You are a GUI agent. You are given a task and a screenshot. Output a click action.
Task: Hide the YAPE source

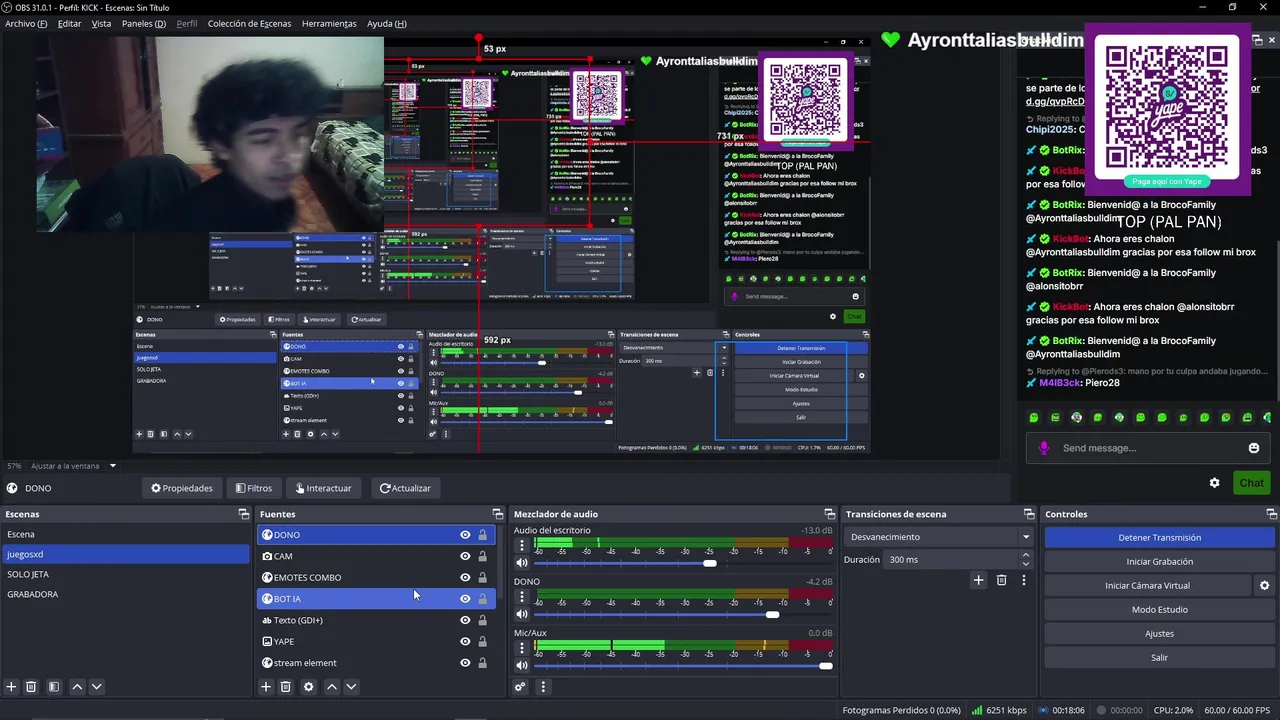[465, 641]
